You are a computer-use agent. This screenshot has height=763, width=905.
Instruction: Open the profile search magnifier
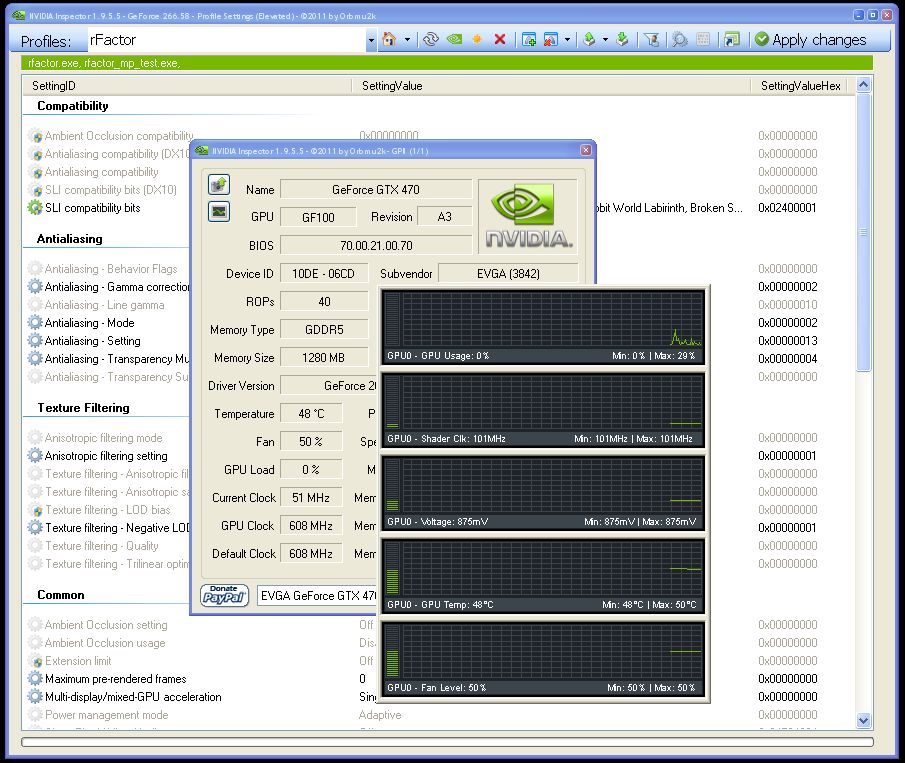tap(679, 39)
